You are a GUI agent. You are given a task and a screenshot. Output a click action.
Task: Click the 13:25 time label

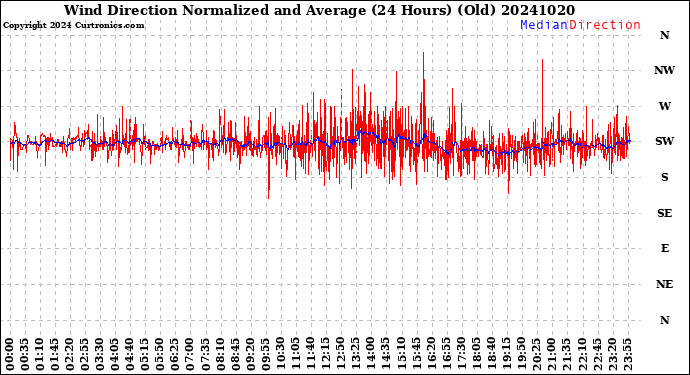[356, 354]
